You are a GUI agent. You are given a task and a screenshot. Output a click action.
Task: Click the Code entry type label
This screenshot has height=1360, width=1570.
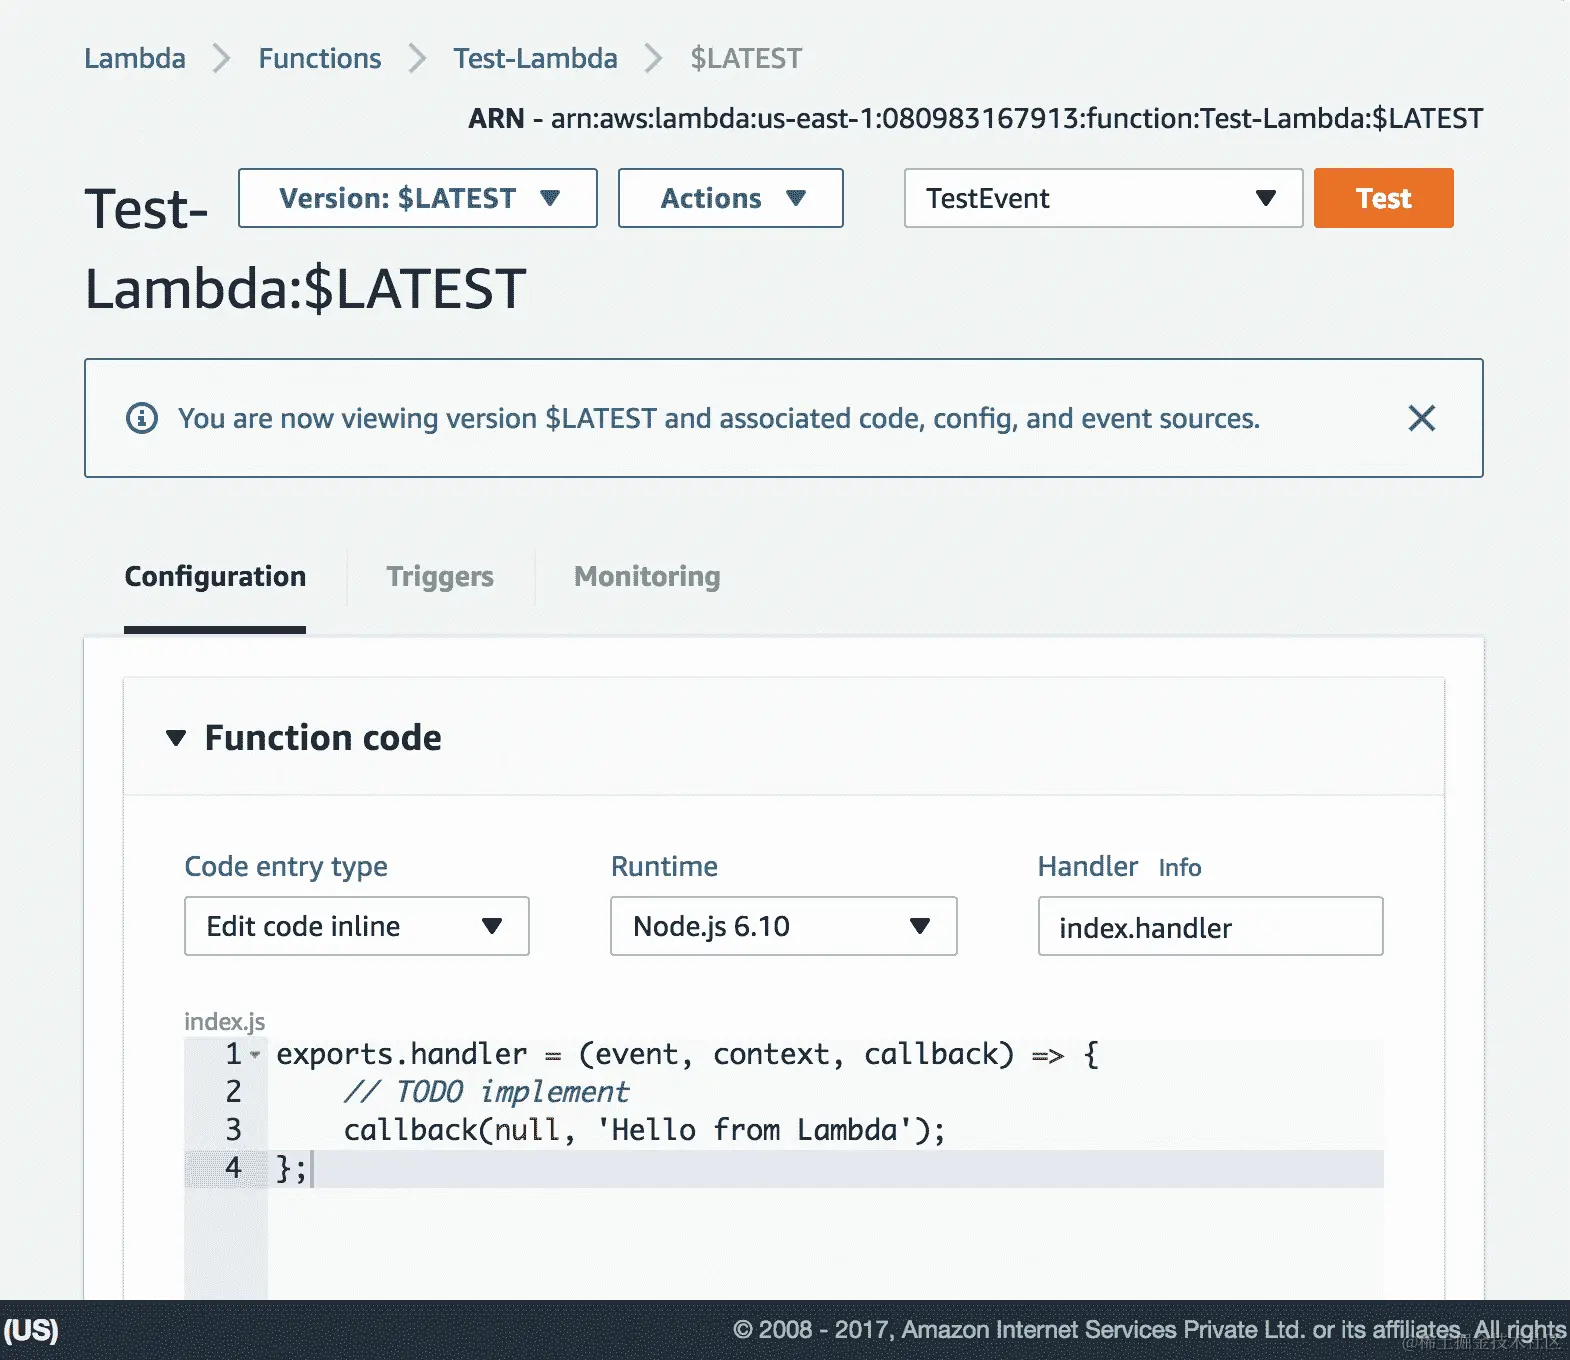coord(286,867)
